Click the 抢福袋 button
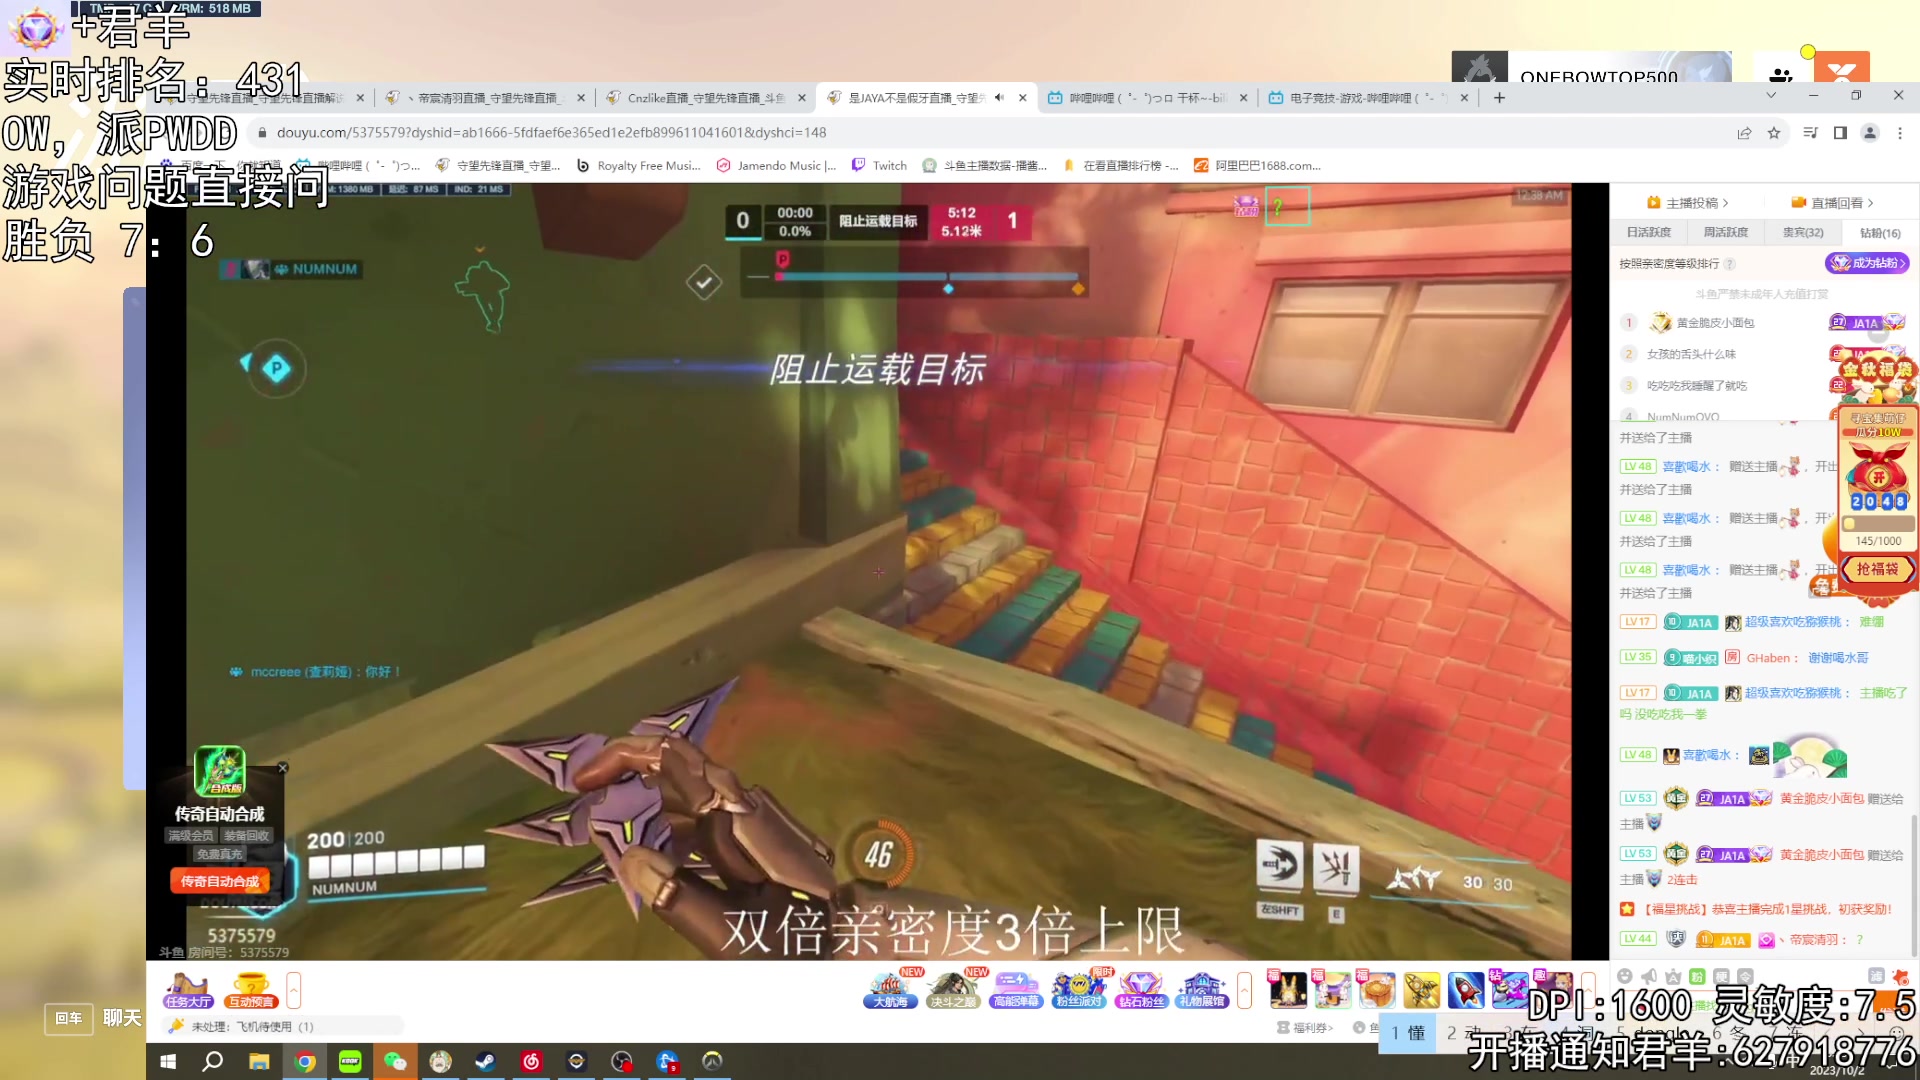The height and width of the screenshot is (1080, 1920). click(x=1877, y=569)
